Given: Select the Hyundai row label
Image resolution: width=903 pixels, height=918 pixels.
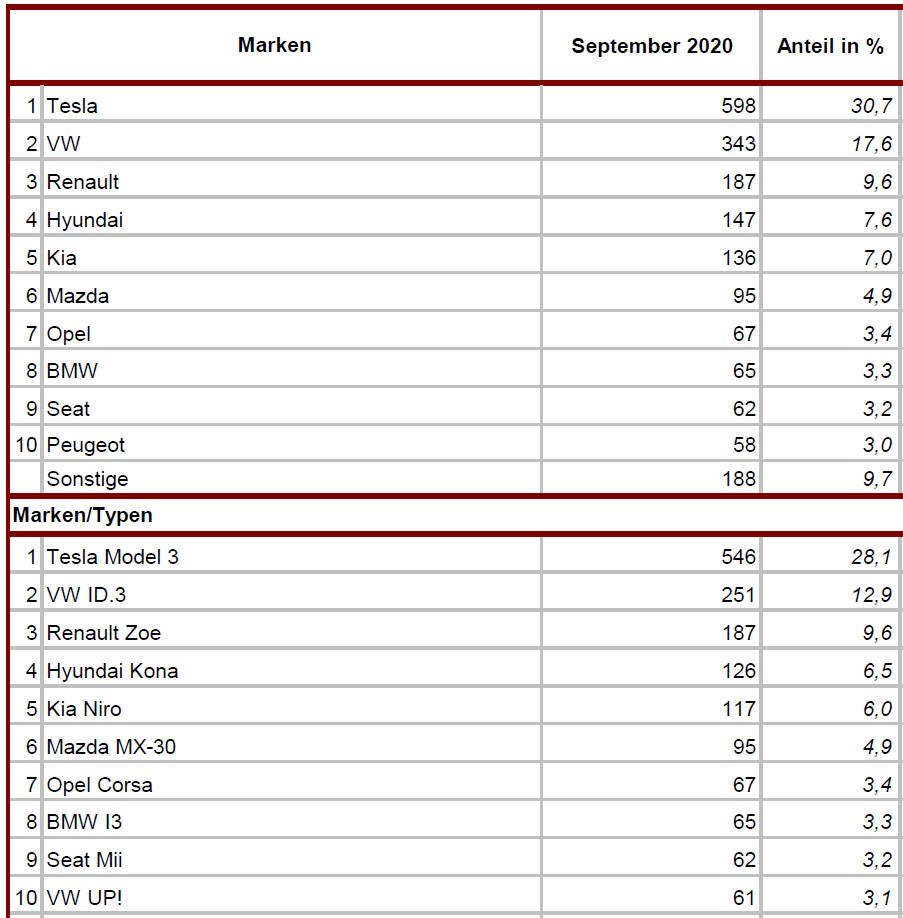Looking at the screenshot, I should coord(85,220).
